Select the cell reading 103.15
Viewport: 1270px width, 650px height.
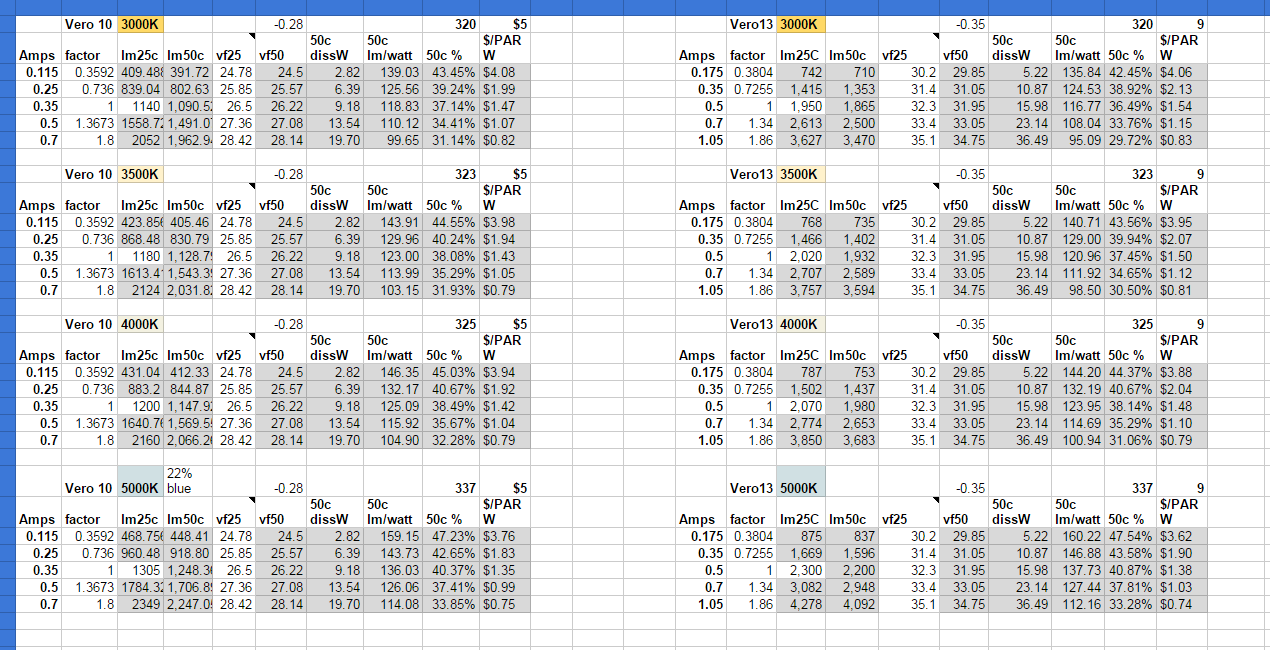[x=393, y=290]
